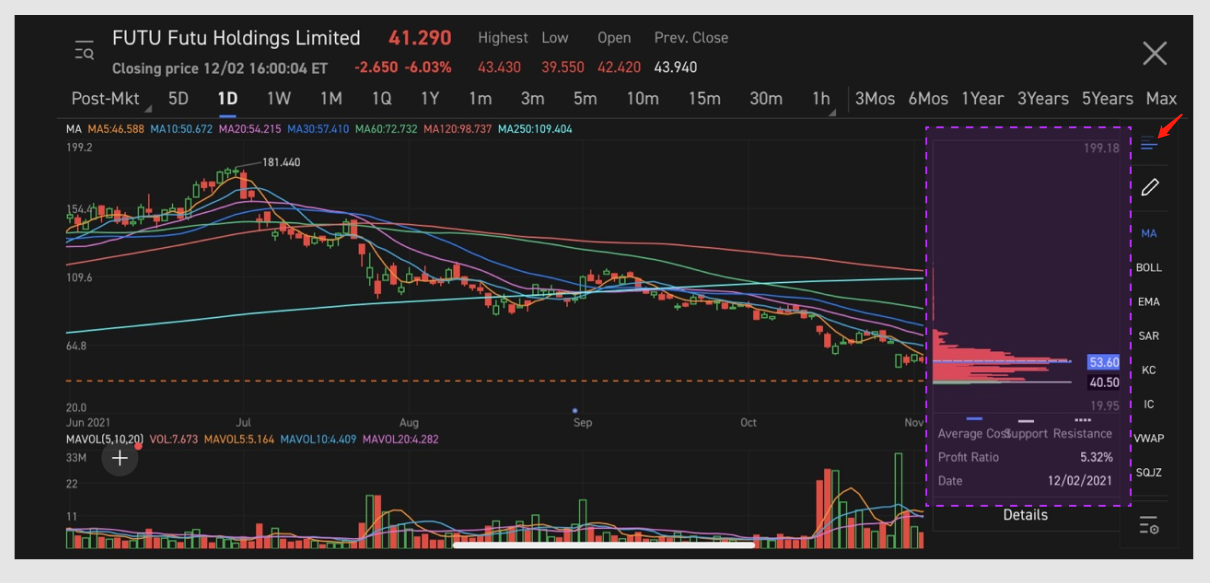This screenshot has width=1210, height=583.
Task: Click the MAVOL10:4.409 label
Action: (320, 439)
